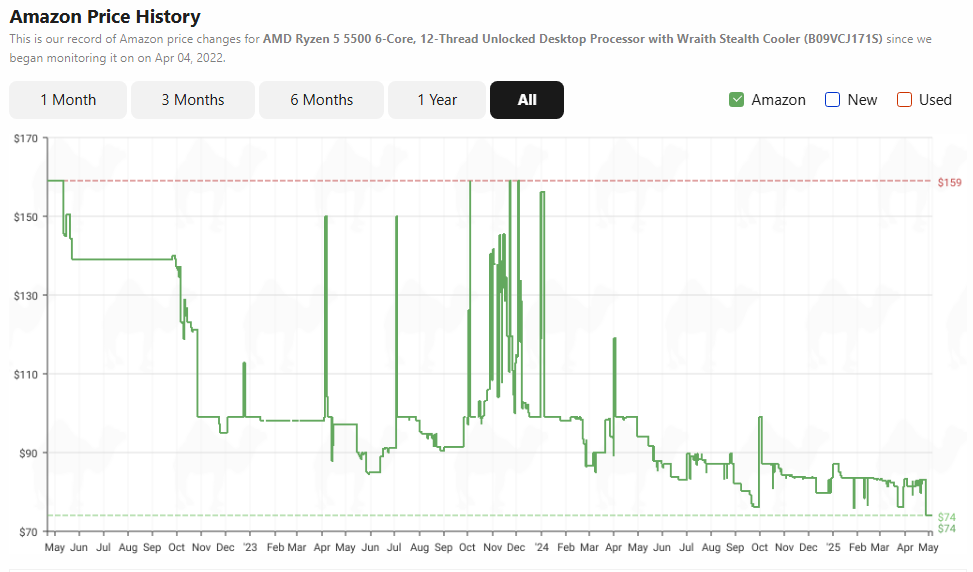973x572 pixels.
Task: Click the New legend label
Action: (x=862, y=100)
